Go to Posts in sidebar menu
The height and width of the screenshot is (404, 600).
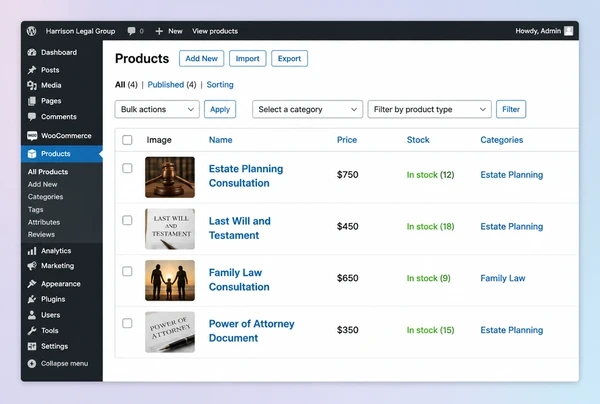pos(50,70)
